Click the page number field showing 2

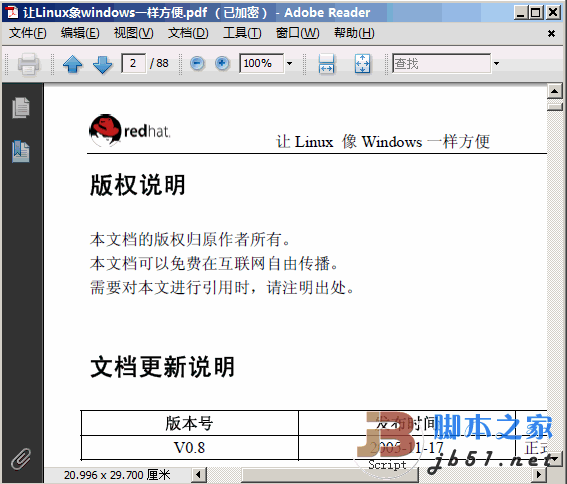[133, 63]
